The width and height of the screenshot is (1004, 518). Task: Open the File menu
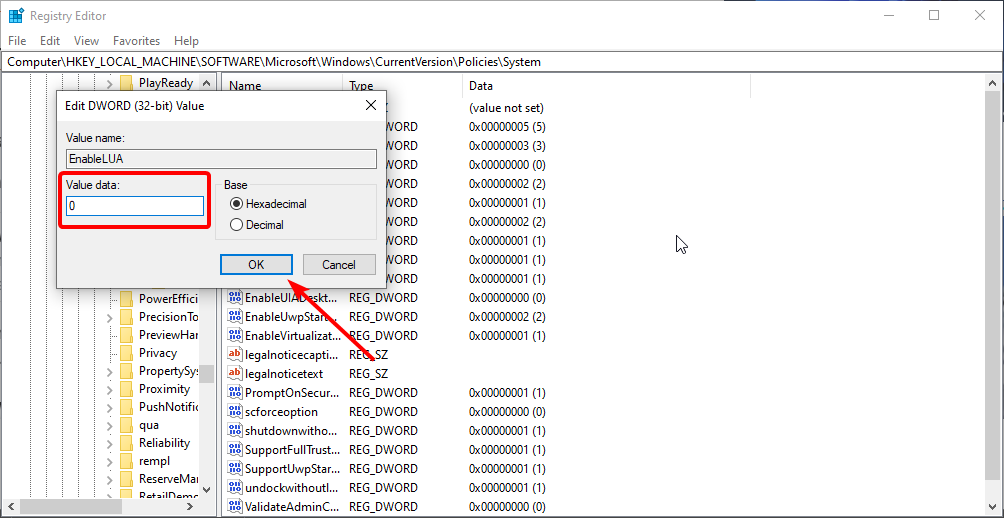point(17,40)
